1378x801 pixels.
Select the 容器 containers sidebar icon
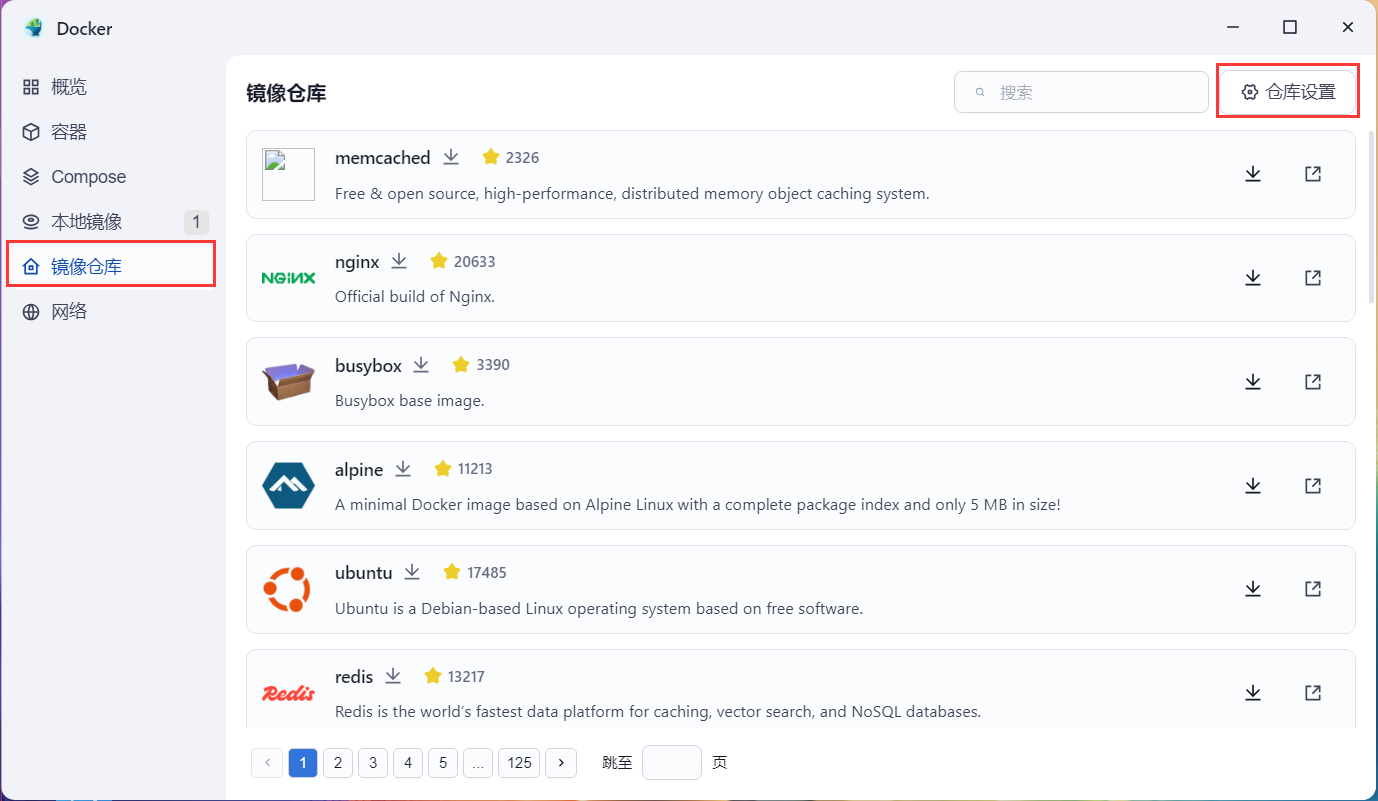click(x=31, y=131)
